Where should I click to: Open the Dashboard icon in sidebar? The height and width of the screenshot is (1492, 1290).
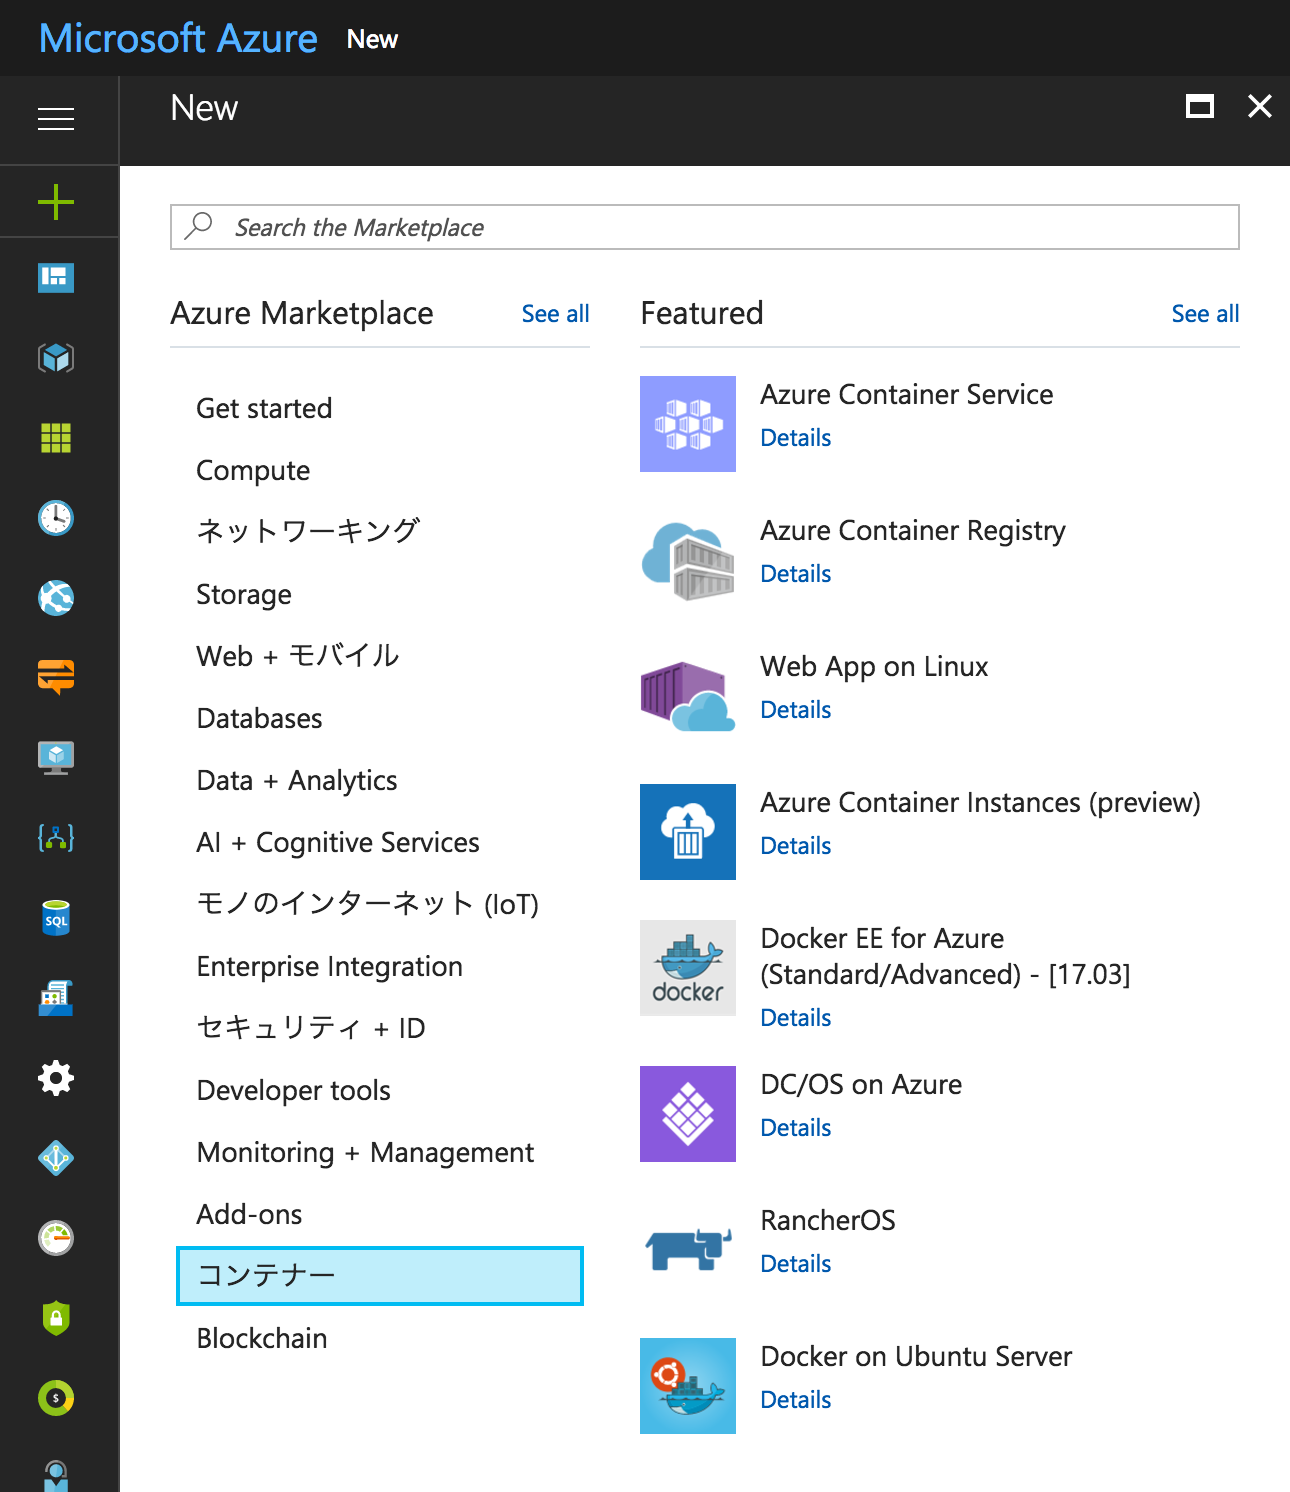point(56,277)
